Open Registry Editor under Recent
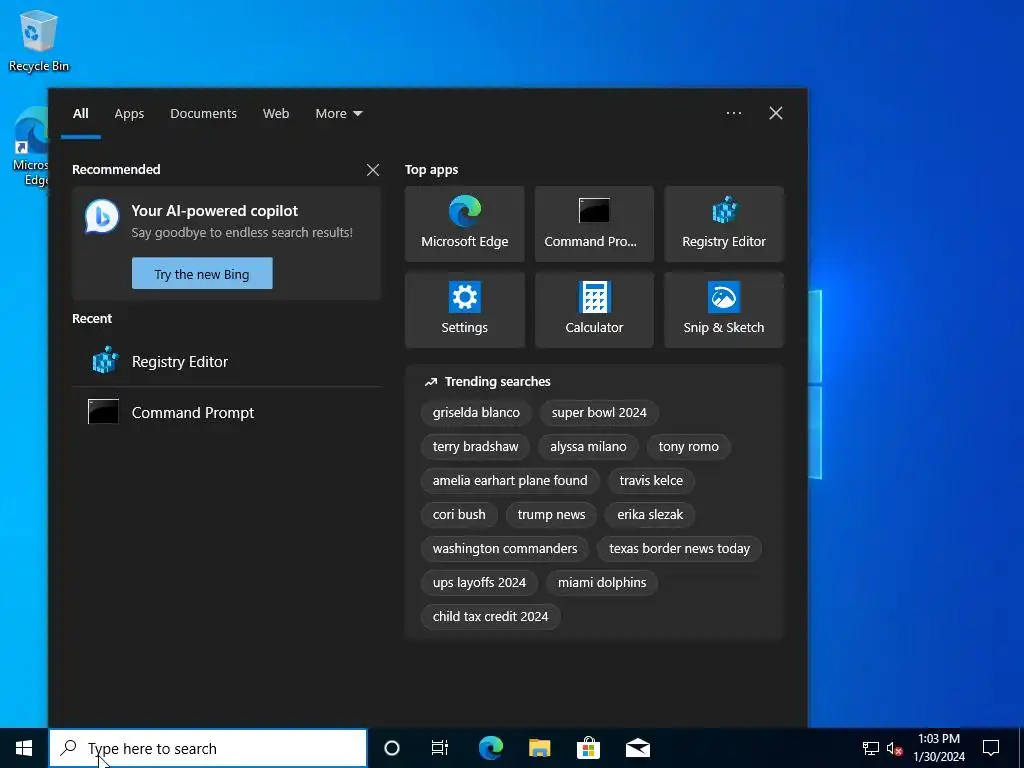This screenshot has width=1024, height=768. pos(226,361)
